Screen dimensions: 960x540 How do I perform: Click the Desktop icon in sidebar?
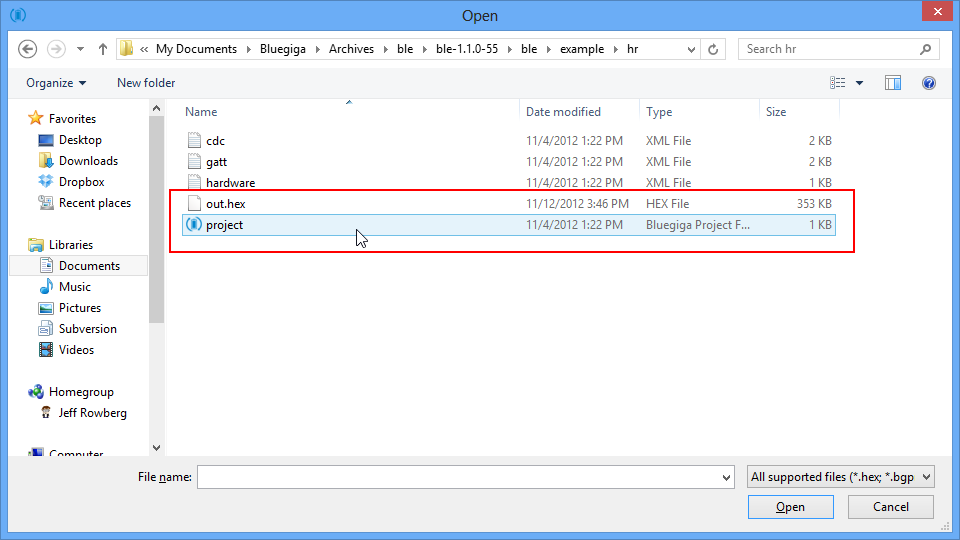point(46,140)
